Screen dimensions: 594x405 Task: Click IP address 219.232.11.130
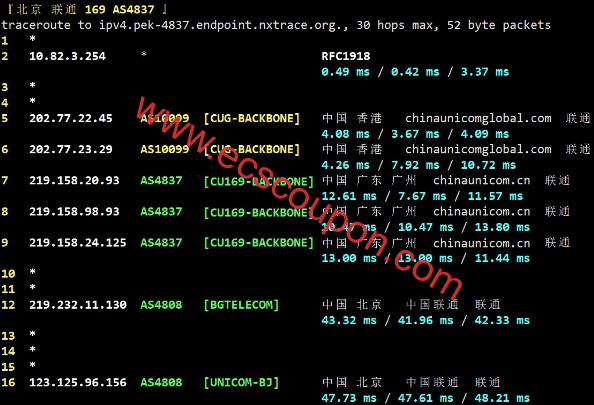click(x=78, y=305)
